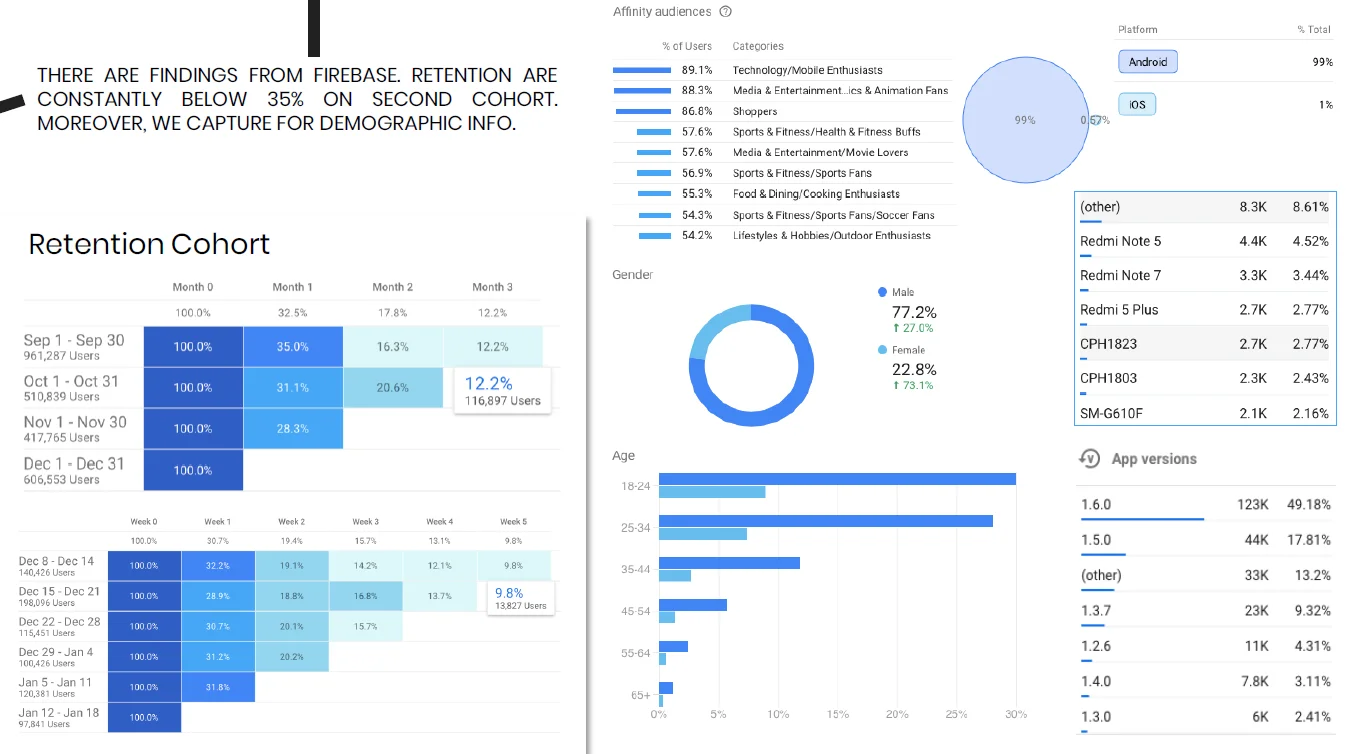This screenshot has width=1347, height=754.
Task: Click the SM-G610F device row
Action: tap(1204, 413)
